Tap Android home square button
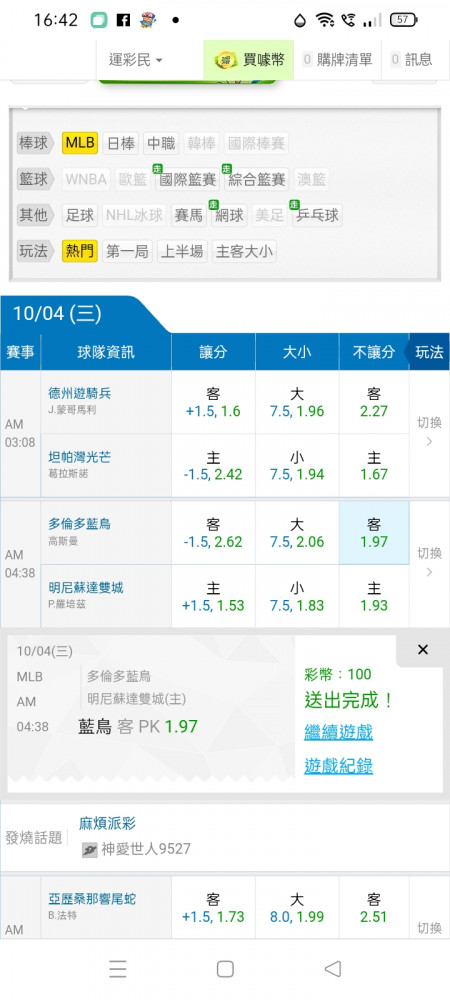This screenshot has height=1000, width=450. click(x=225, y=969)
